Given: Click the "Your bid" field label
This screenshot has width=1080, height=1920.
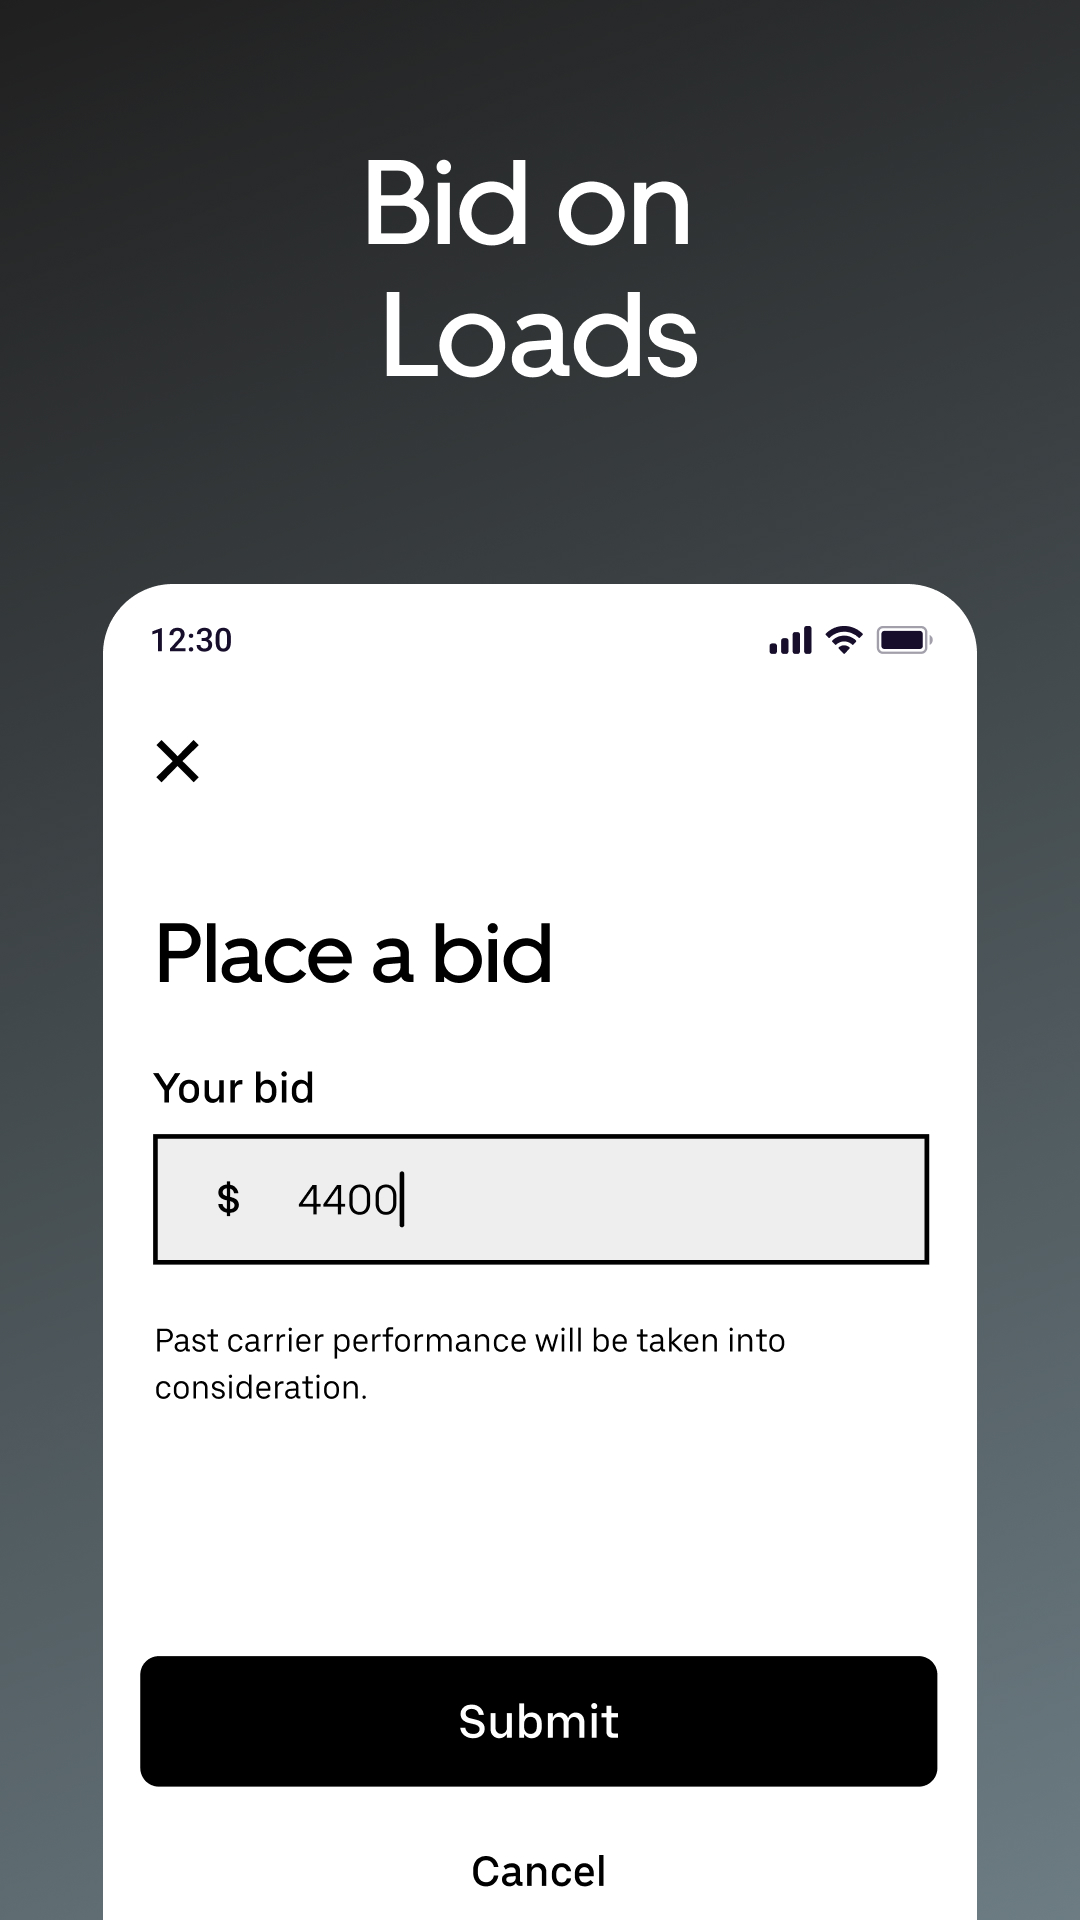Looking at the screenshot, I should coord(234,1088).
